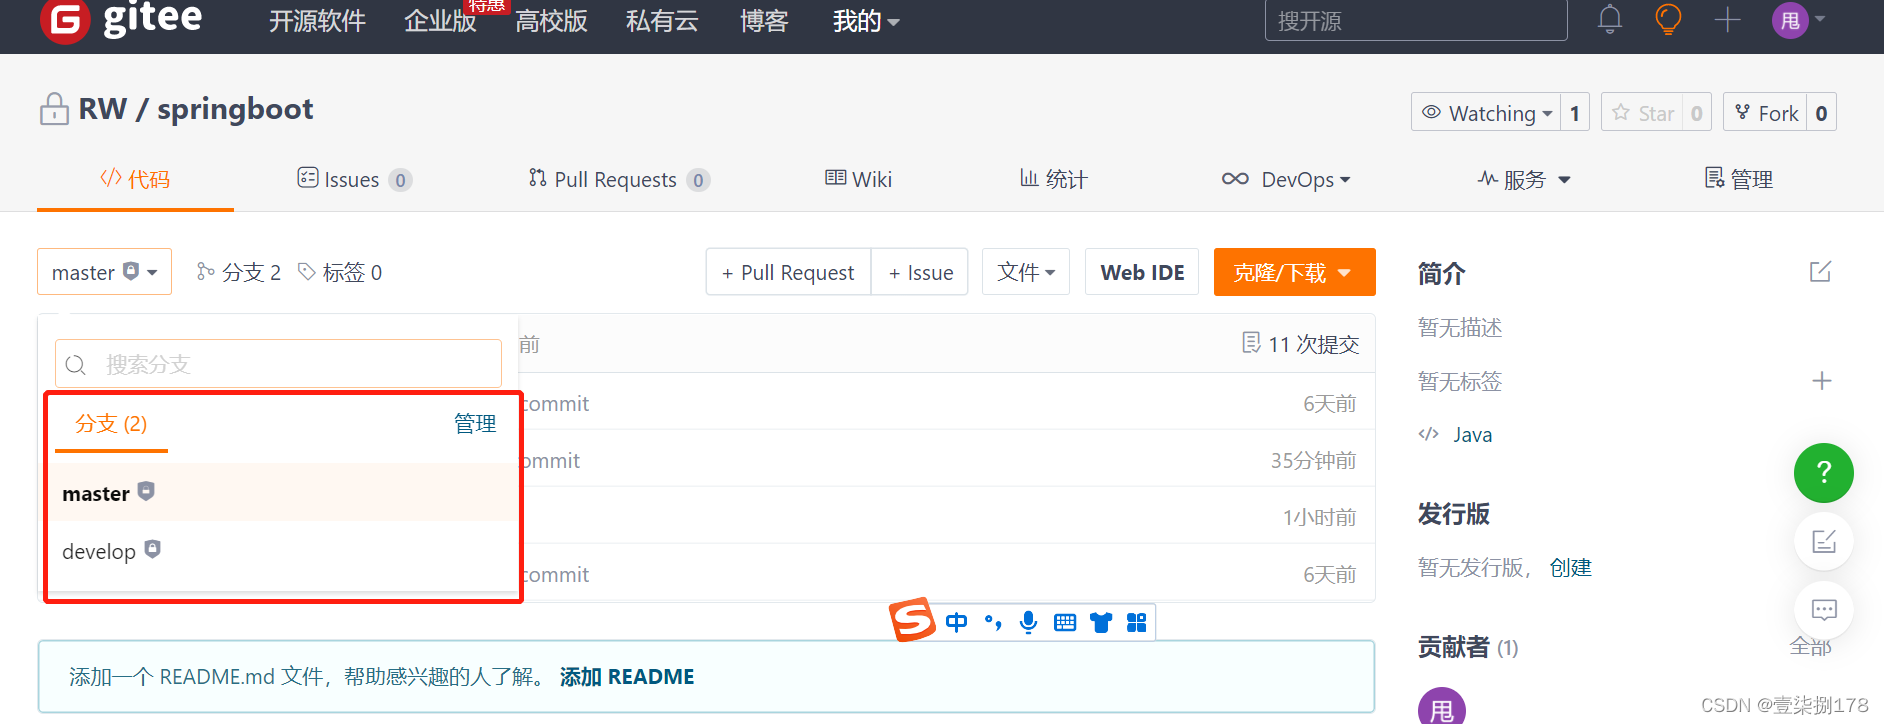Toggle Sogou punctuation mode icon
Image resolution: width=1884 pixels, height=724 pixels.
(x=993, y=623)
